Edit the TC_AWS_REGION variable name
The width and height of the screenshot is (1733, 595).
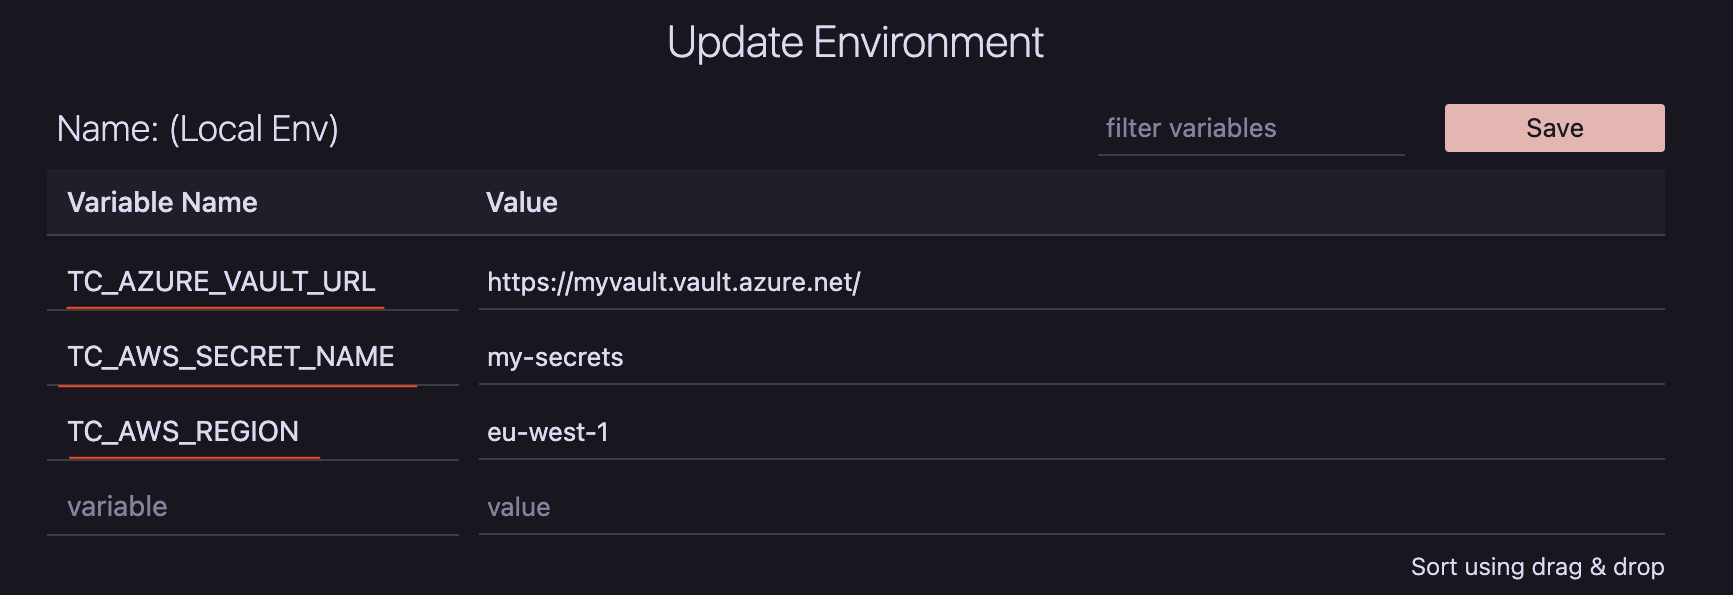tap(183, 432)
